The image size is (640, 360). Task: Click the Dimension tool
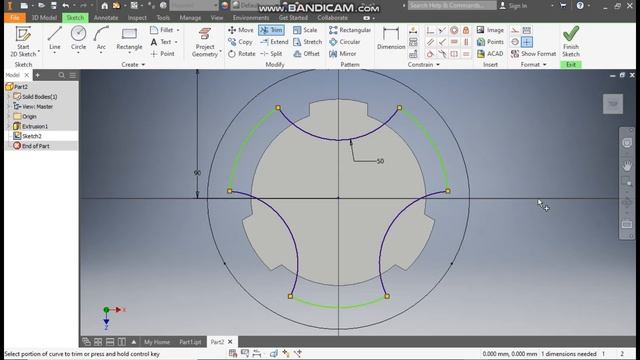[391, 38]
